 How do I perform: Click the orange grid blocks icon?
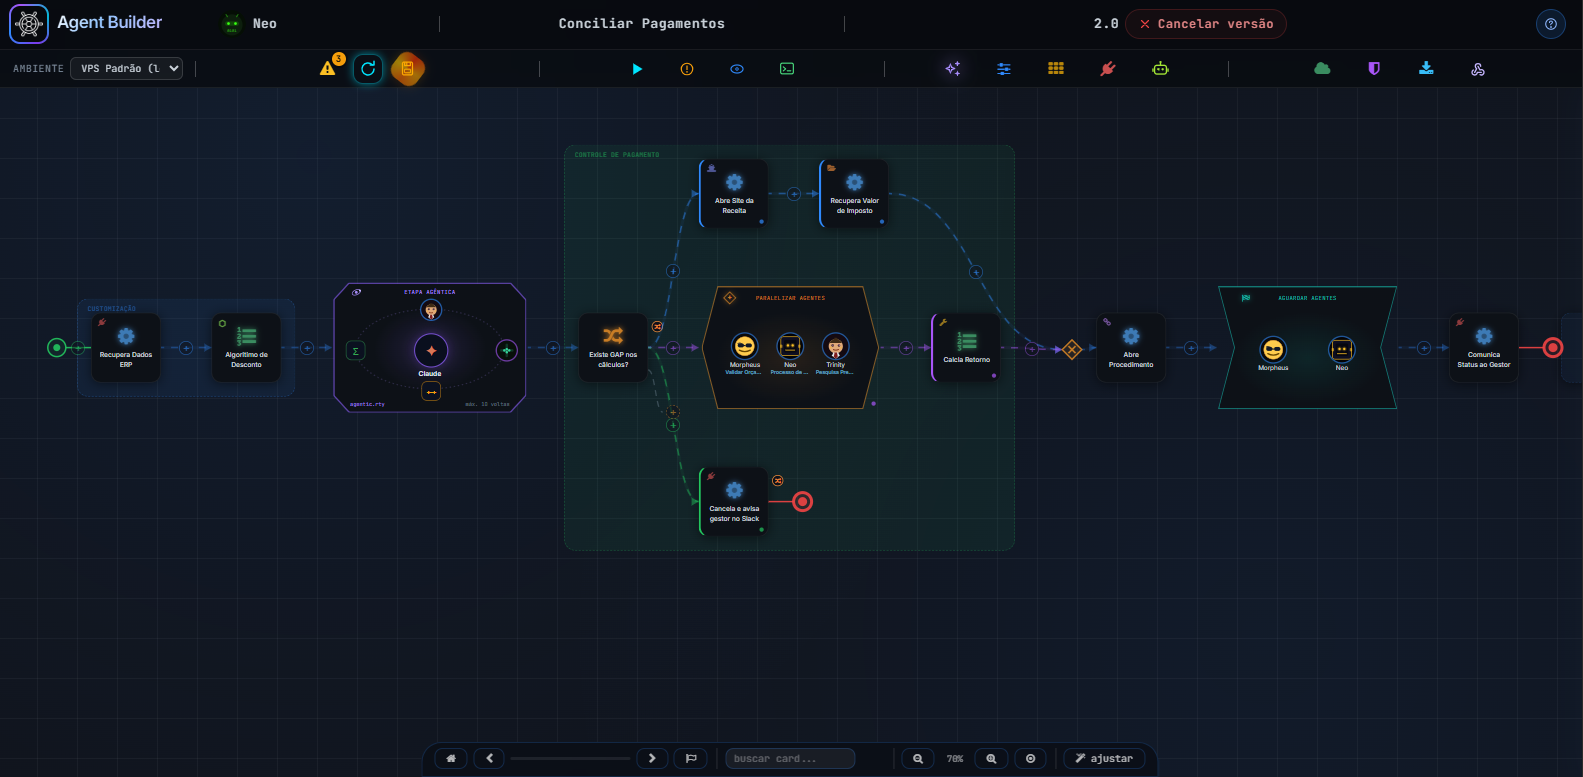1056,68
